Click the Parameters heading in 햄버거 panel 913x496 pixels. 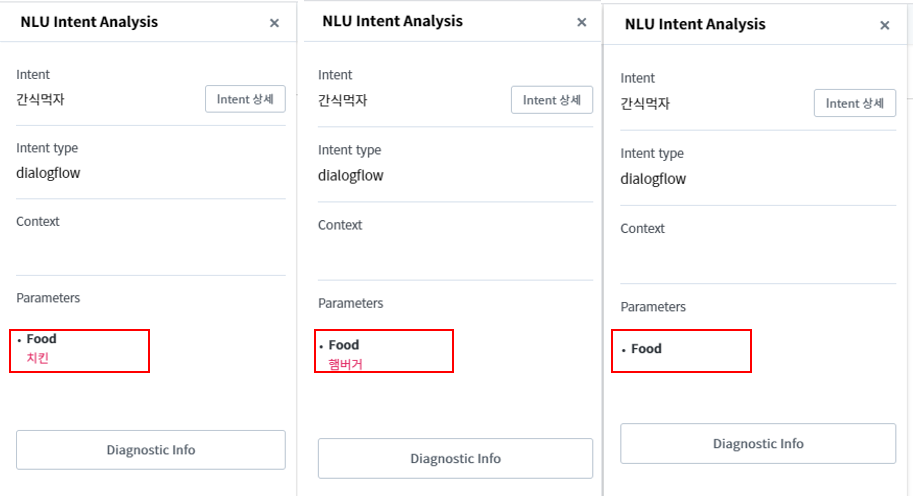350,303
